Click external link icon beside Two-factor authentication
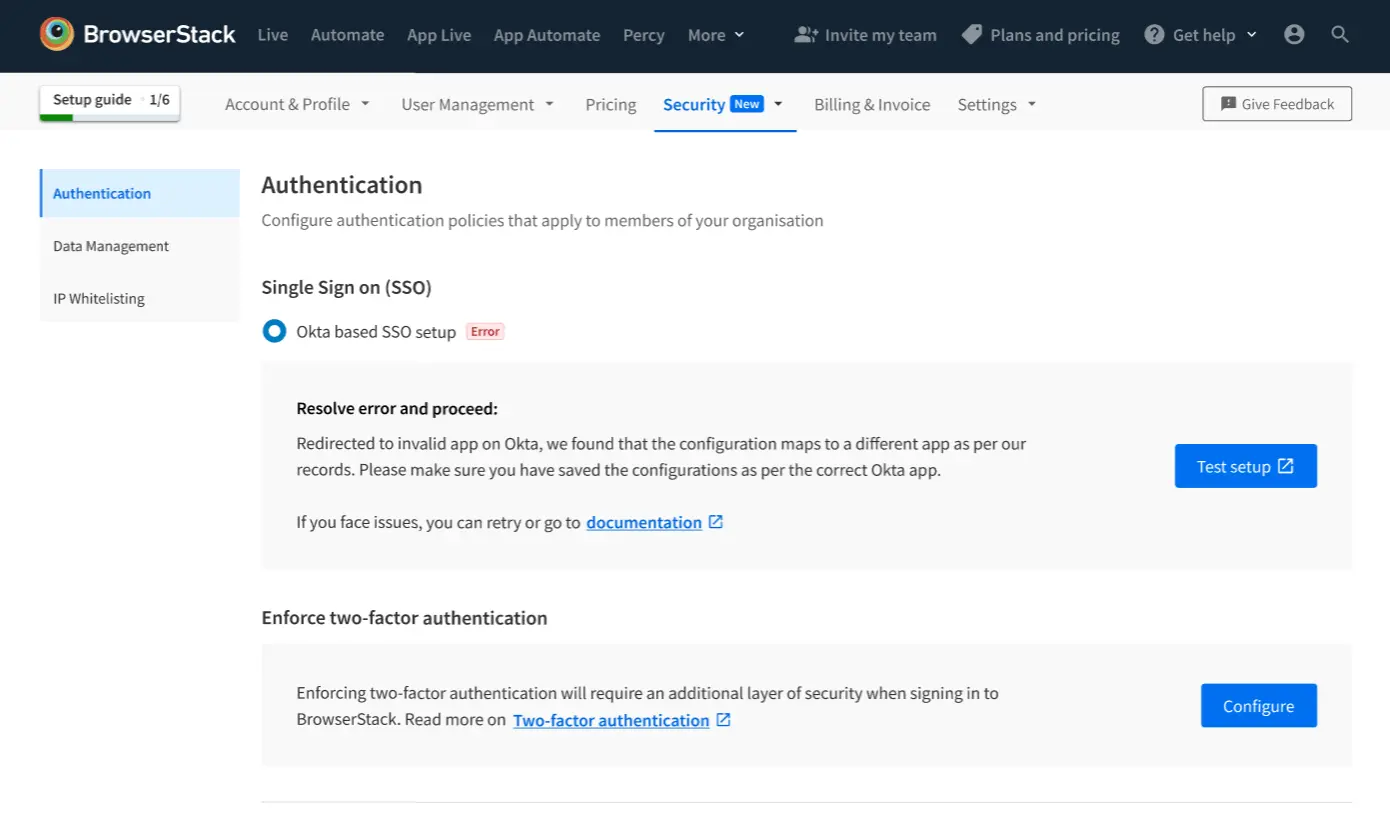 click(x=723, y=720)
